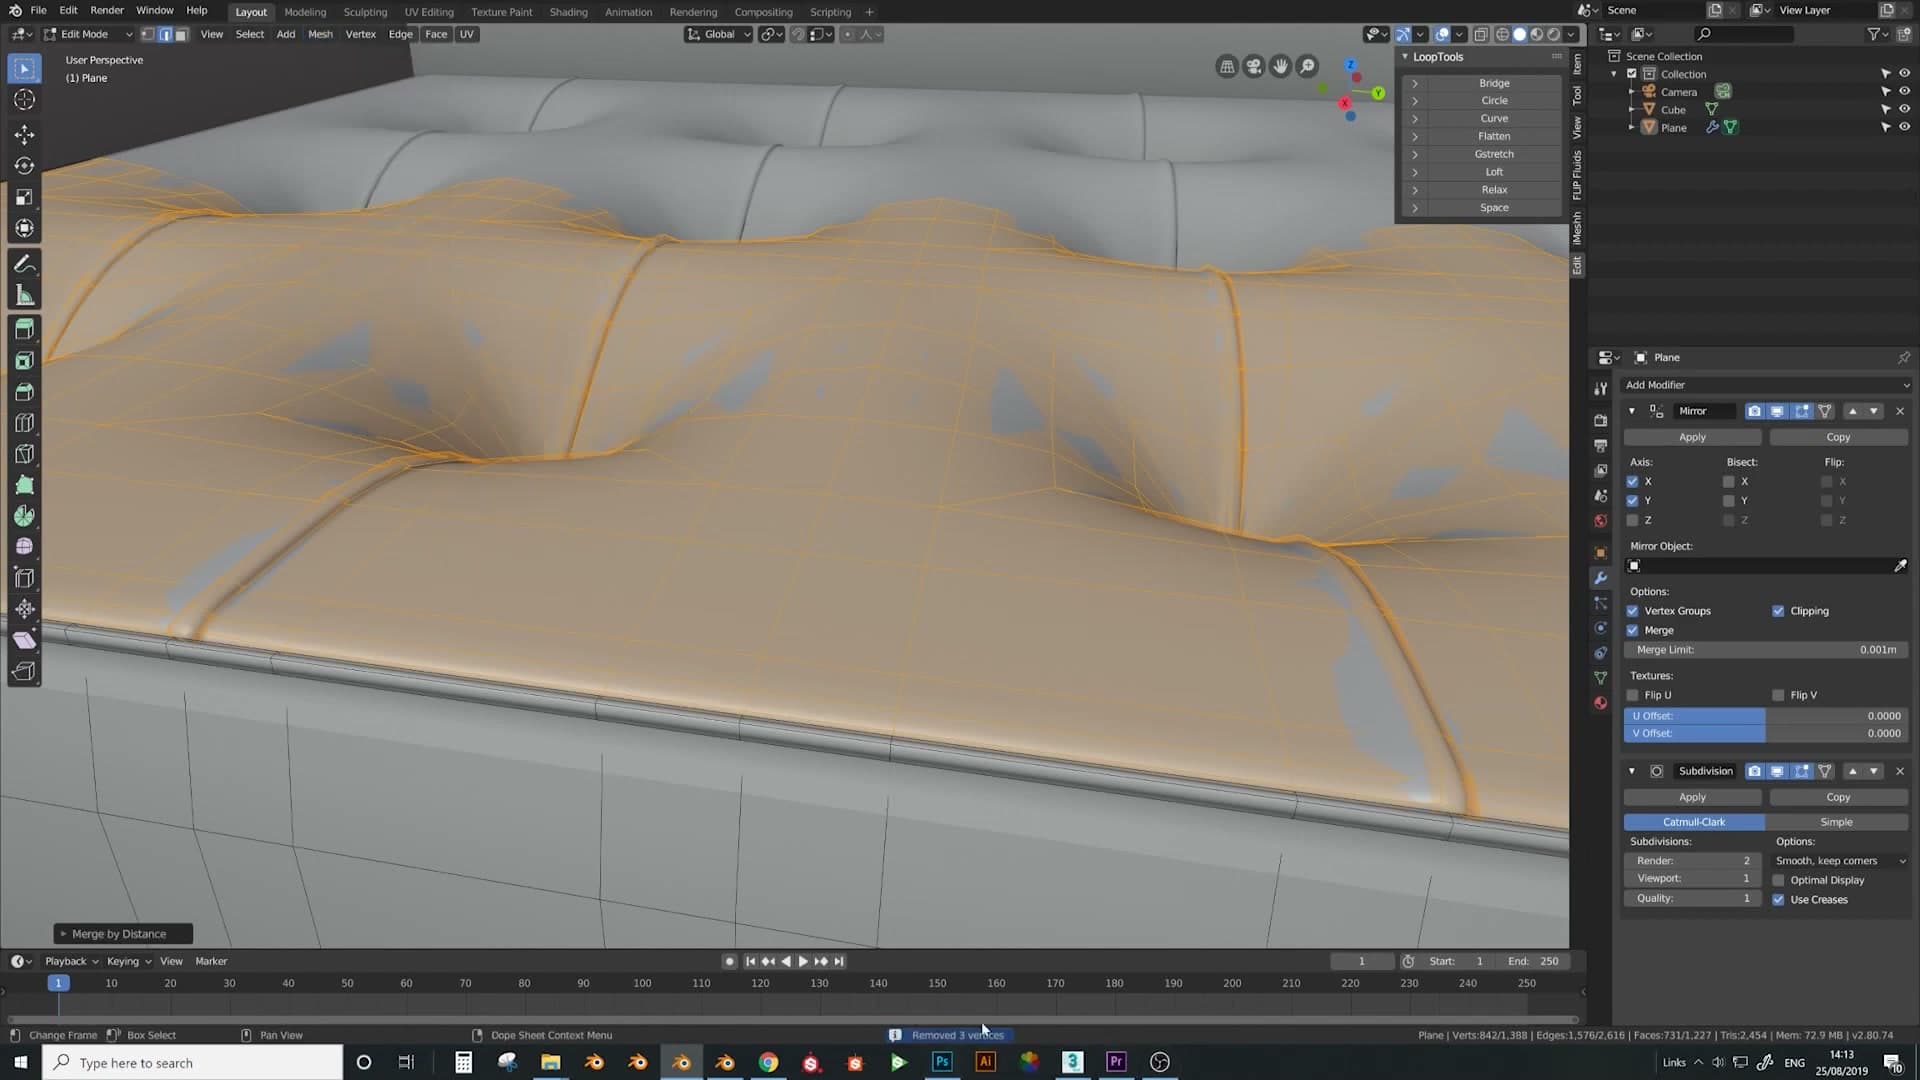1920x1080 pixels.
Task: Open the Render menu
Action: pyautogui.click(x=107, y=10)
